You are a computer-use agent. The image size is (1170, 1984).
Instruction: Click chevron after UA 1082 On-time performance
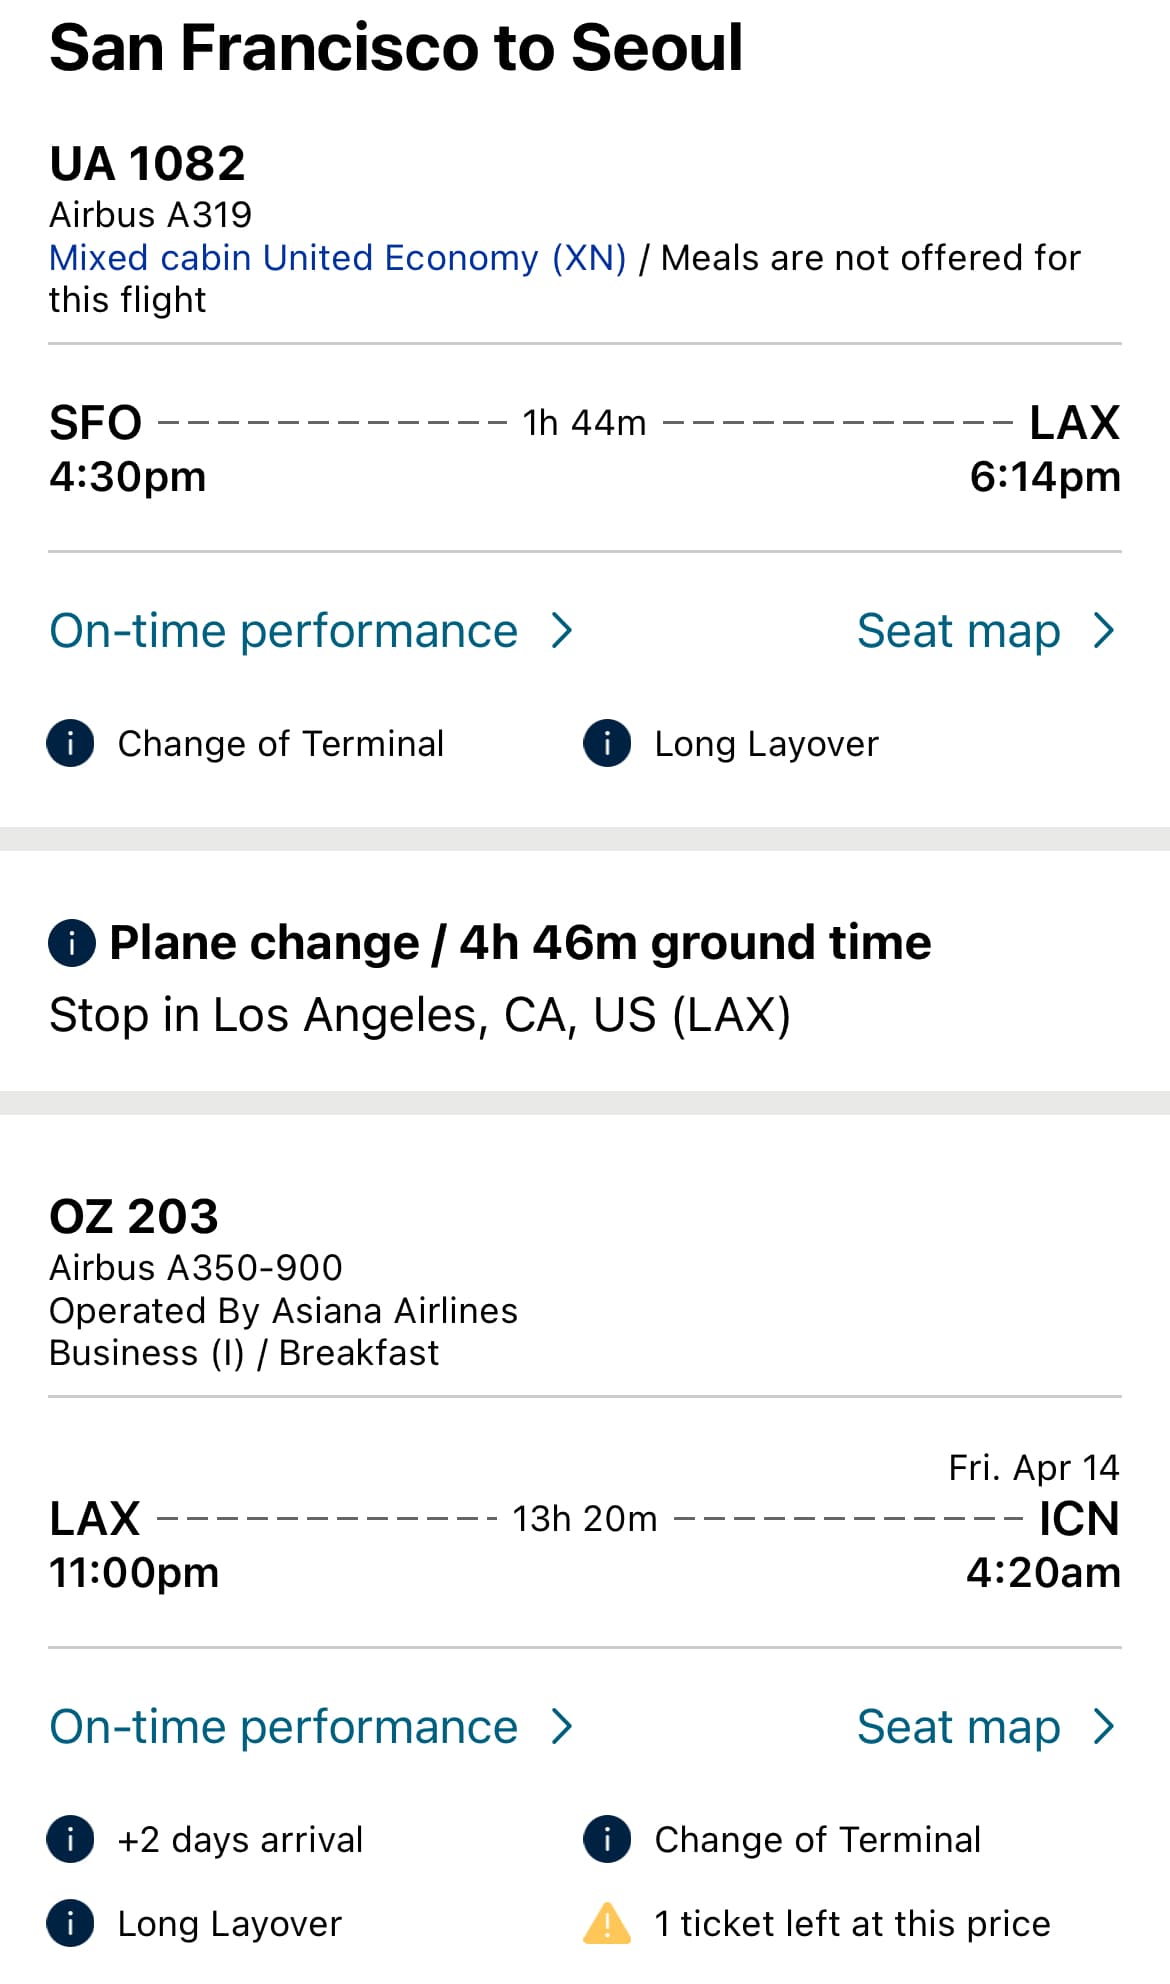pos(563,631)
